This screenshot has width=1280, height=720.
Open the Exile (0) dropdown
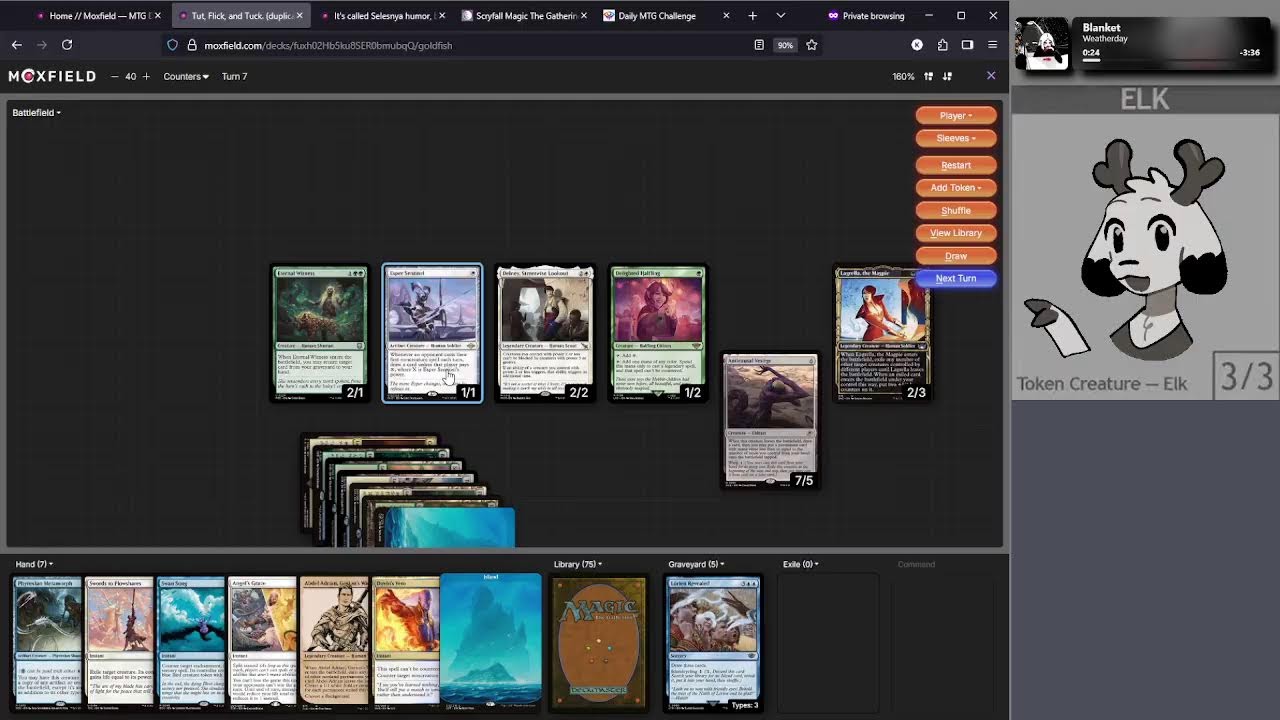(x=800, y=564)
